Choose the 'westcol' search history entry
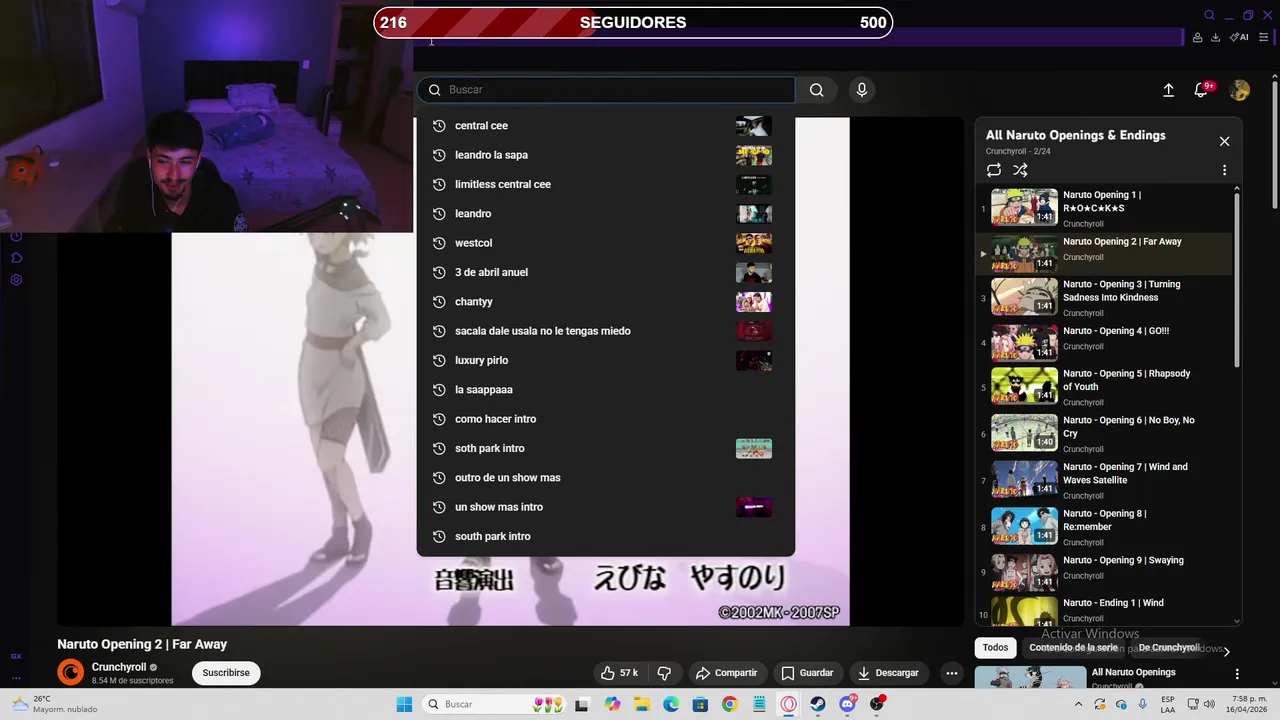1280x720 pixels. (605, 243)
